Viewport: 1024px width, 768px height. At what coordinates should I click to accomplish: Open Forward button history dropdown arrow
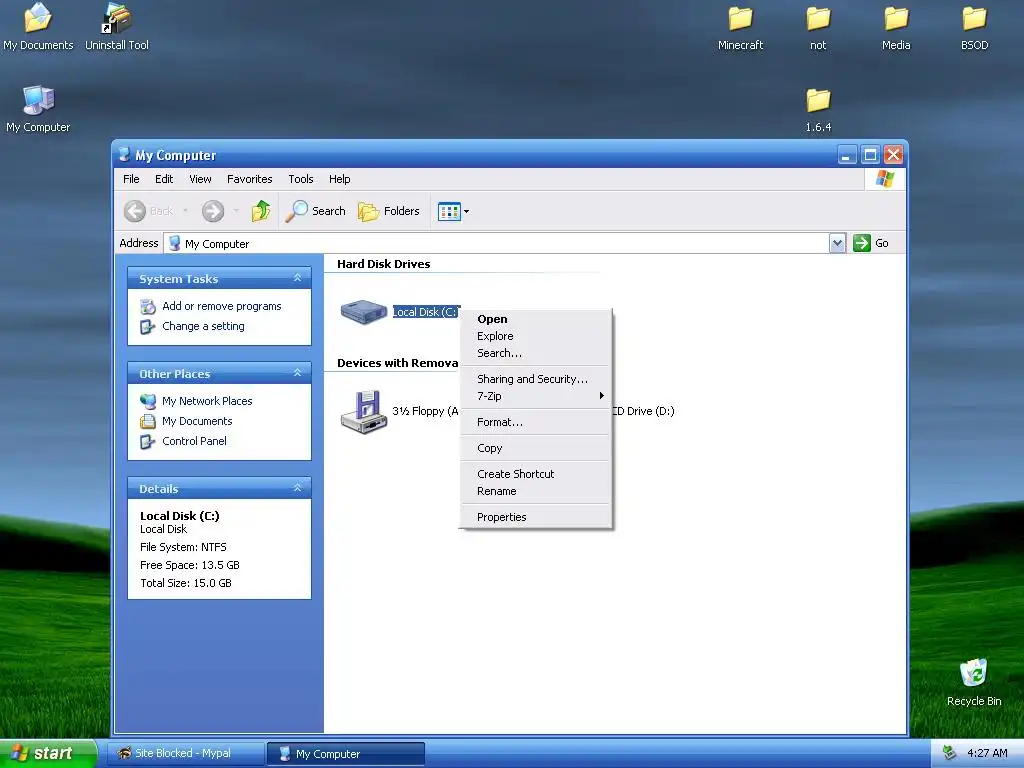point(236,211)
